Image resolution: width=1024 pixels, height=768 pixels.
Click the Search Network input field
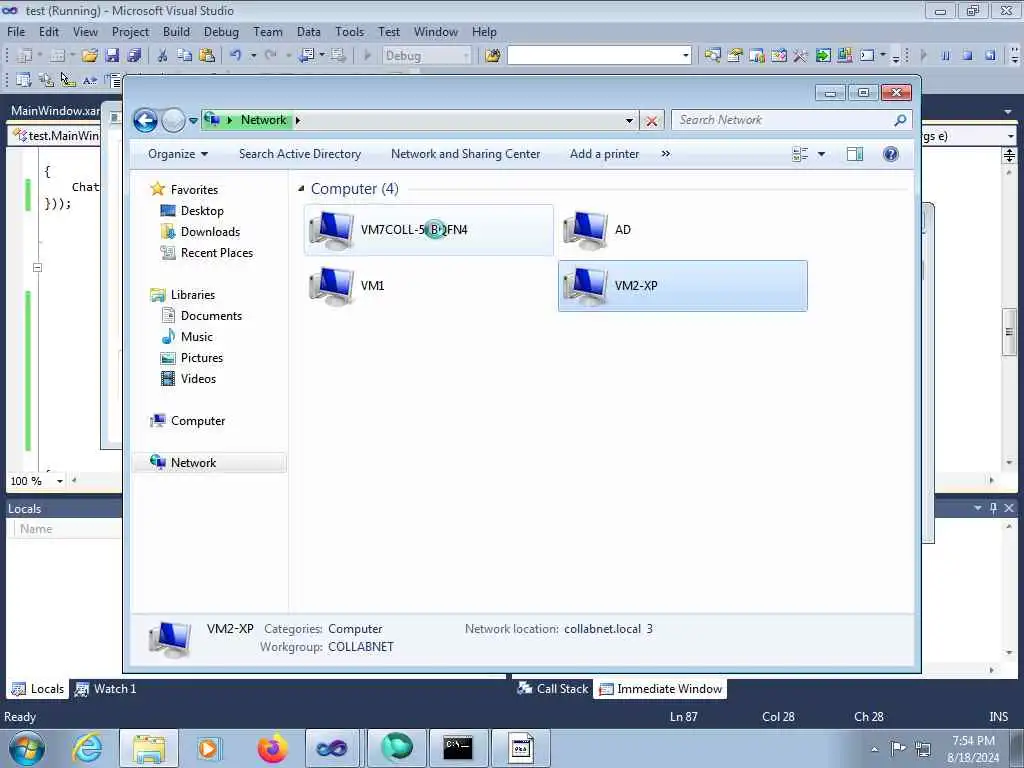click(x=784, y=120)
